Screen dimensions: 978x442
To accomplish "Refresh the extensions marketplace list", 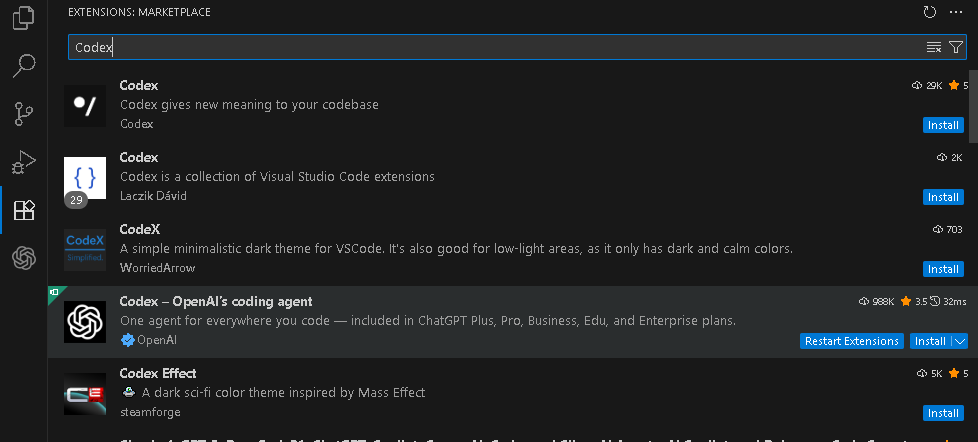I will (x=930, y=12).
